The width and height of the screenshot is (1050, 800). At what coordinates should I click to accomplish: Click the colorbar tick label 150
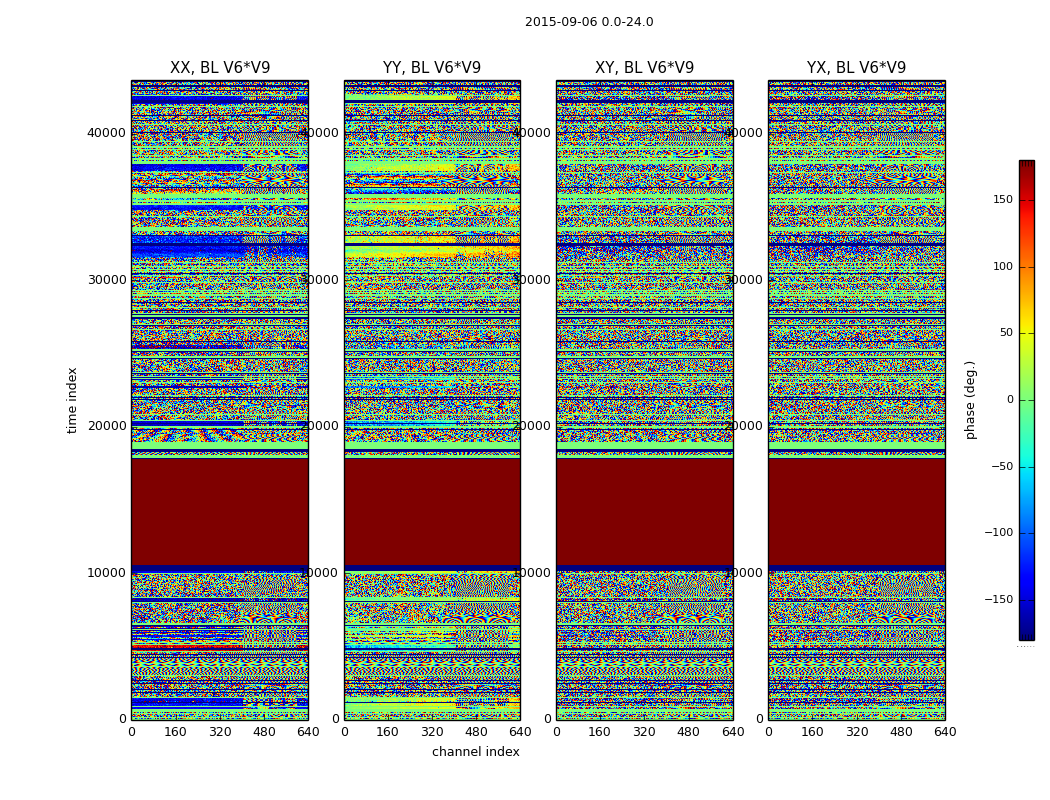click(1002, 199)
